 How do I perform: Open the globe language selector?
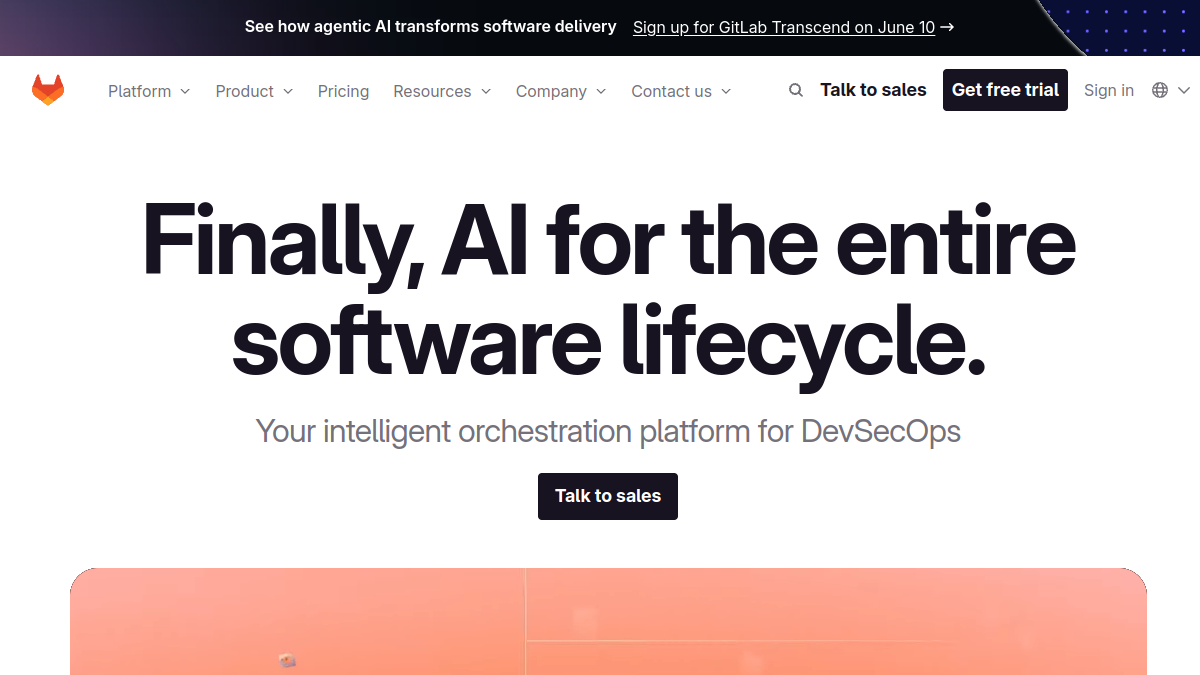(x=1170, y=90)
